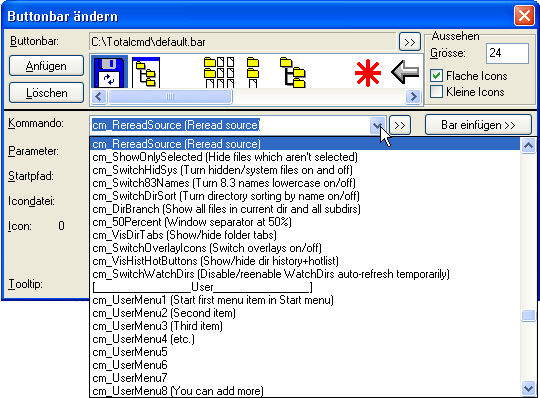
Task: Click the two-folder single column icon
Action: 253,72
